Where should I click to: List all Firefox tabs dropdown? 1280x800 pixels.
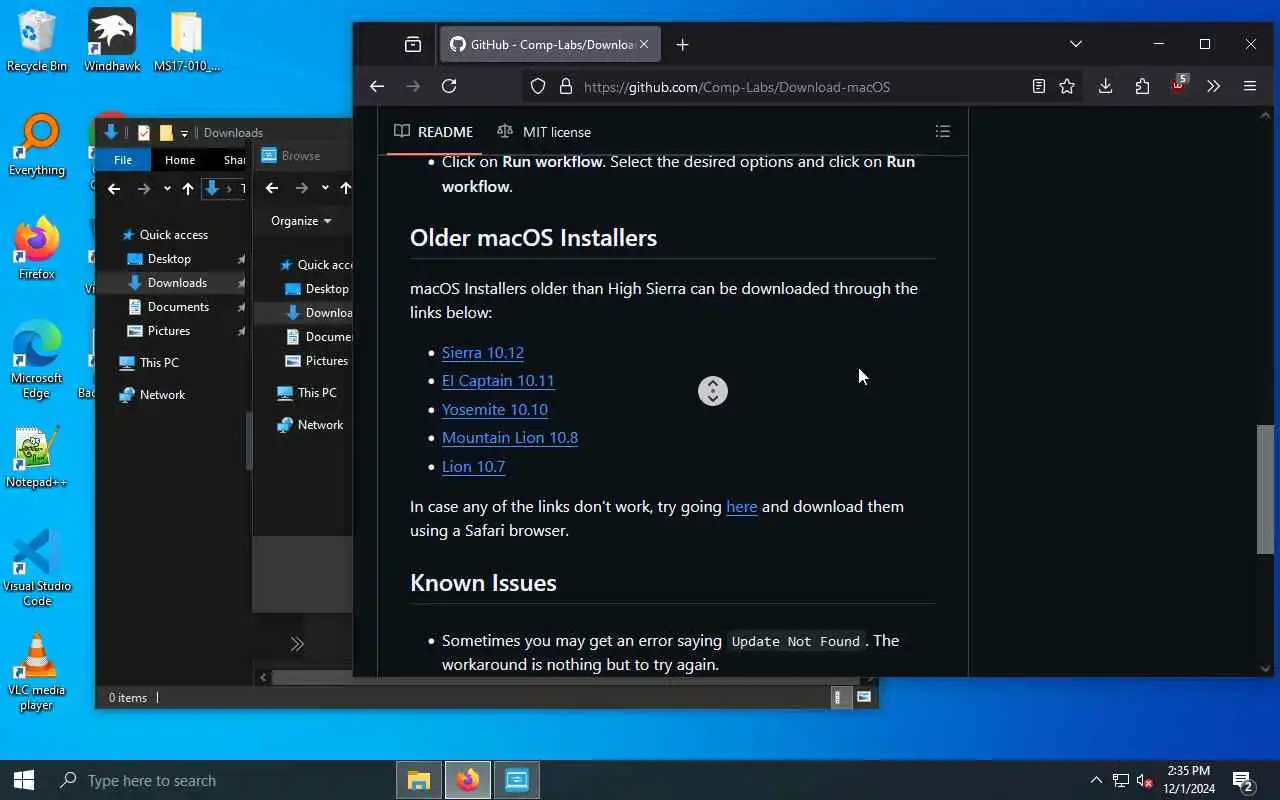click(1076, 44)
